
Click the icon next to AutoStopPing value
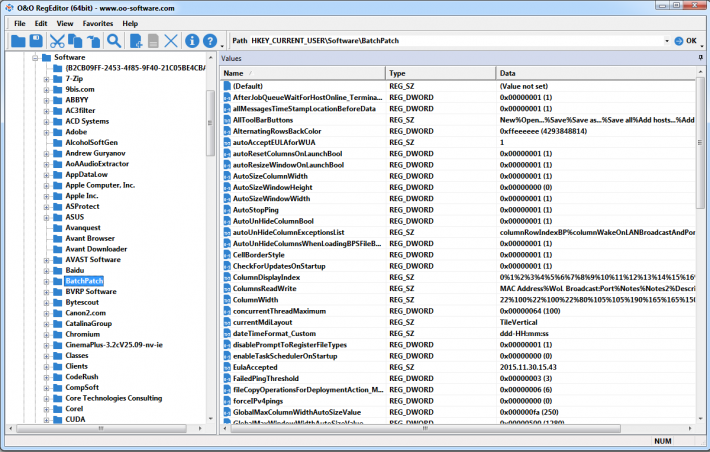(227, 210)
